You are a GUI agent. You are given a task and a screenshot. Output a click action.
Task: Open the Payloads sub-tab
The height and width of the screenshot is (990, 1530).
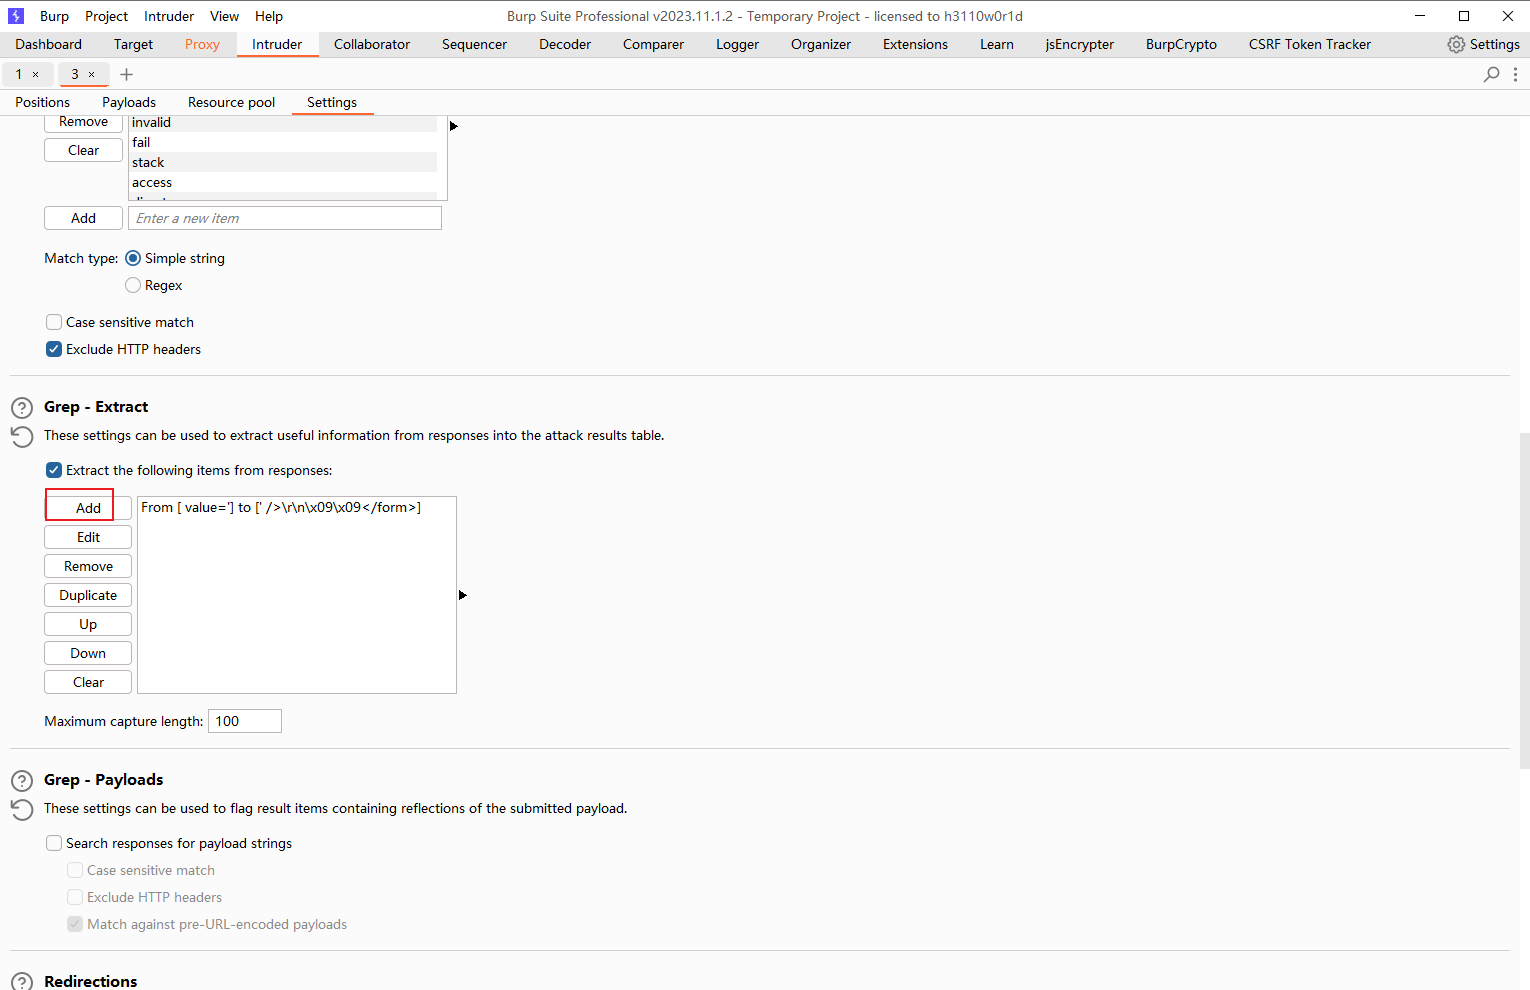click(x=129, y=102)
